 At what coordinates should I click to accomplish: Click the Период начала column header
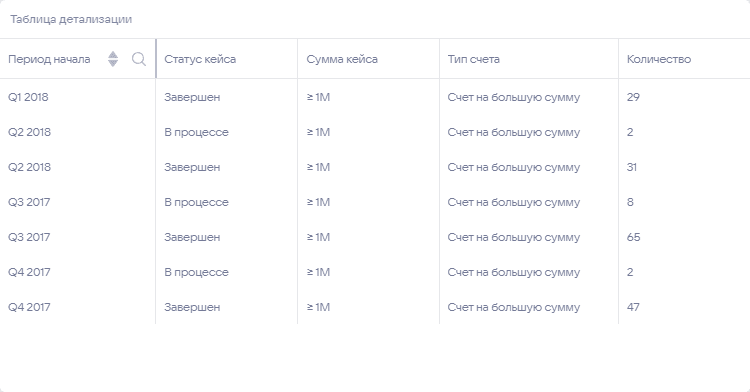tap(49, 59)
